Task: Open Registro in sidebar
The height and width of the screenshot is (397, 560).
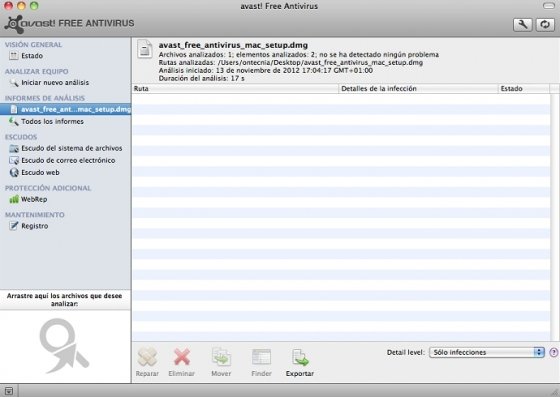Action: coord(35,226)
